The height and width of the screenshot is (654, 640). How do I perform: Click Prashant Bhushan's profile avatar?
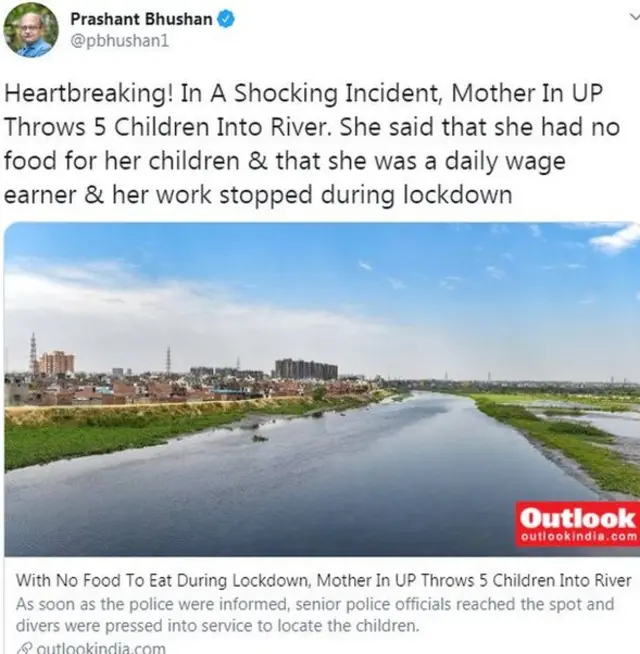click(31, 30)
